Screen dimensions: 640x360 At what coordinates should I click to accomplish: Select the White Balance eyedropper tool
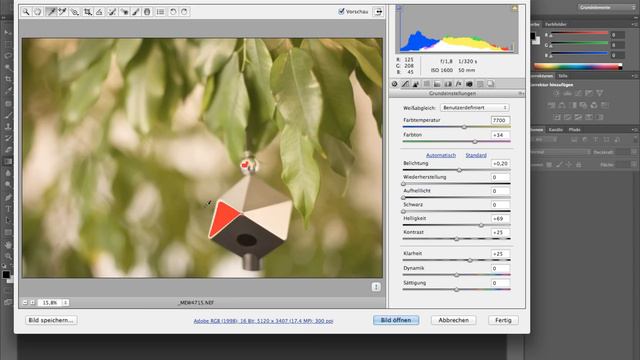click(51, 12)
